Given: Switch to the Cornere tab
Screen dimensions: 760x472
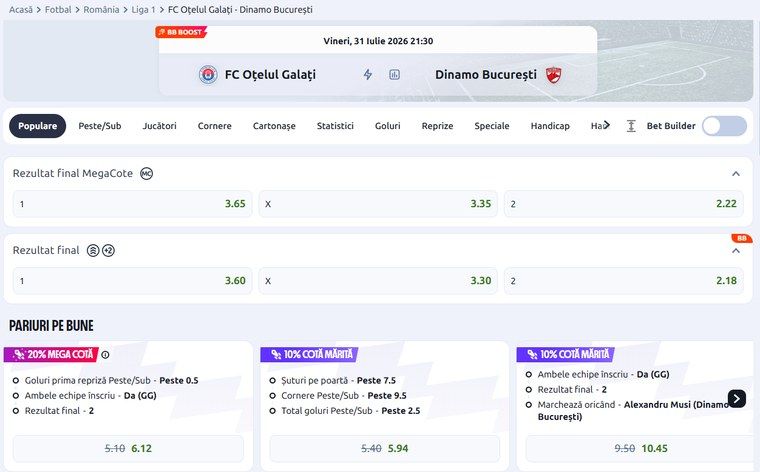Looking at the screenshot, I should click(x=215, y=126).
